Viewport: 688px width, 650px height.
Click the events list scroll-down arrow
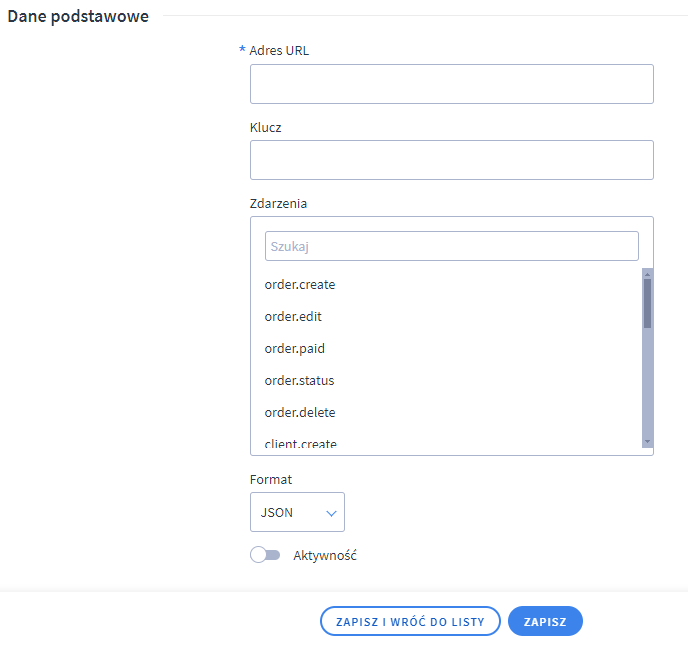pyautogui.click(x=648, y=441)
